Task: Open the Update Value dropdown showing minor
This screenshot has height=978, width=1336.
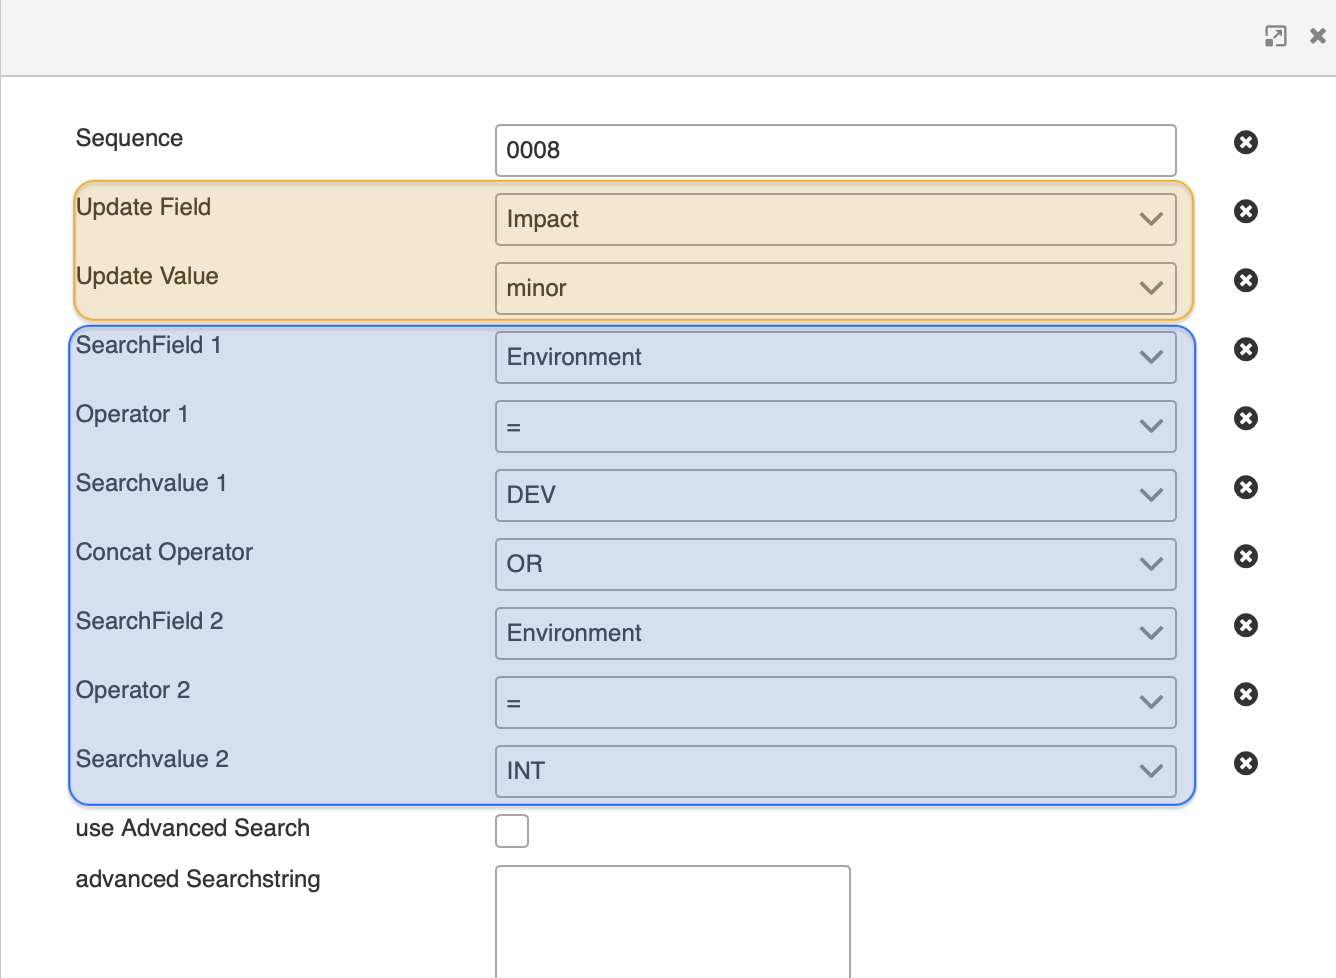Action: pos(835,288)
